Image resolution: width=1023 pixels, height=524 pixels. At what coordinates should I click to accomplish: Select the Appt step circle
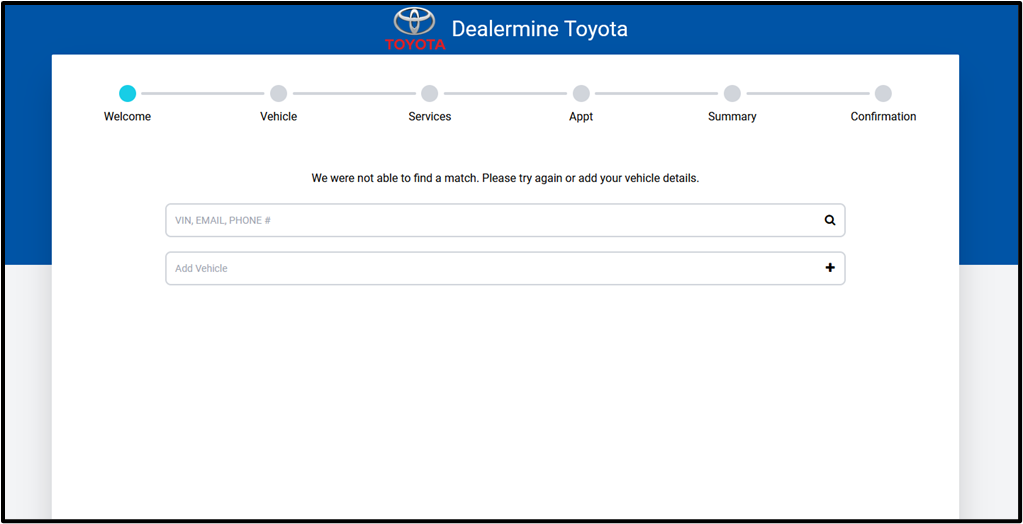point(581,93)
